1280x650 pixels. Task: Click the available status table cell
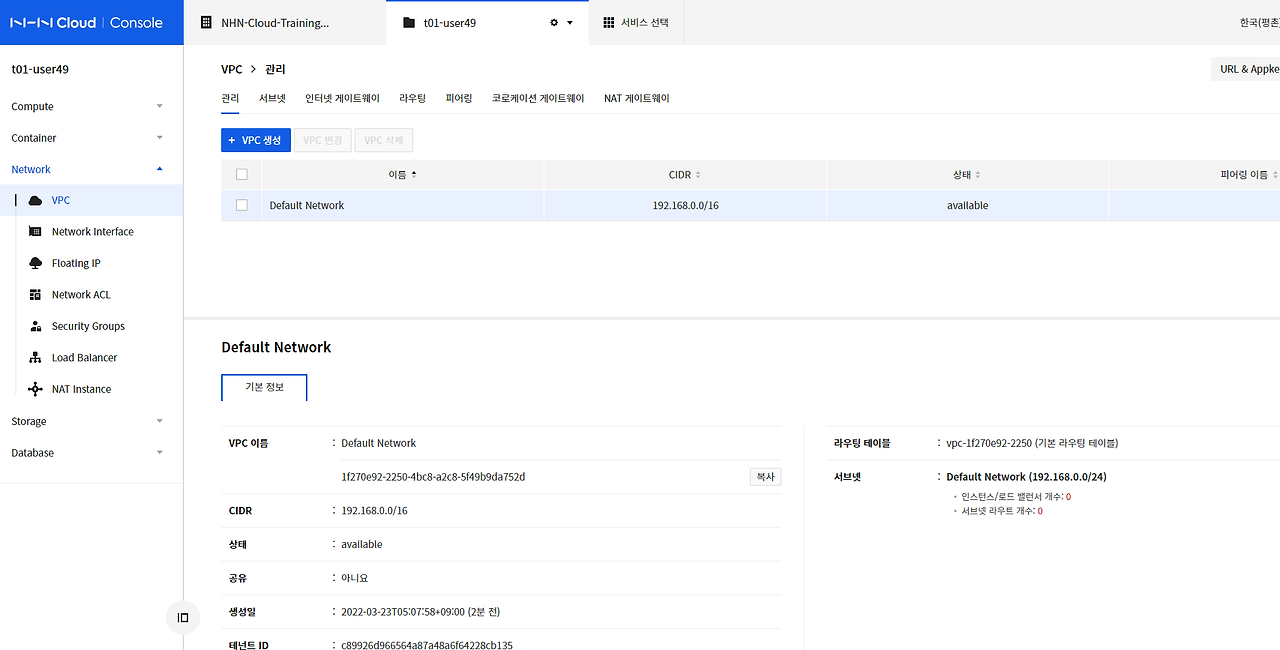[x=967, y=205]
